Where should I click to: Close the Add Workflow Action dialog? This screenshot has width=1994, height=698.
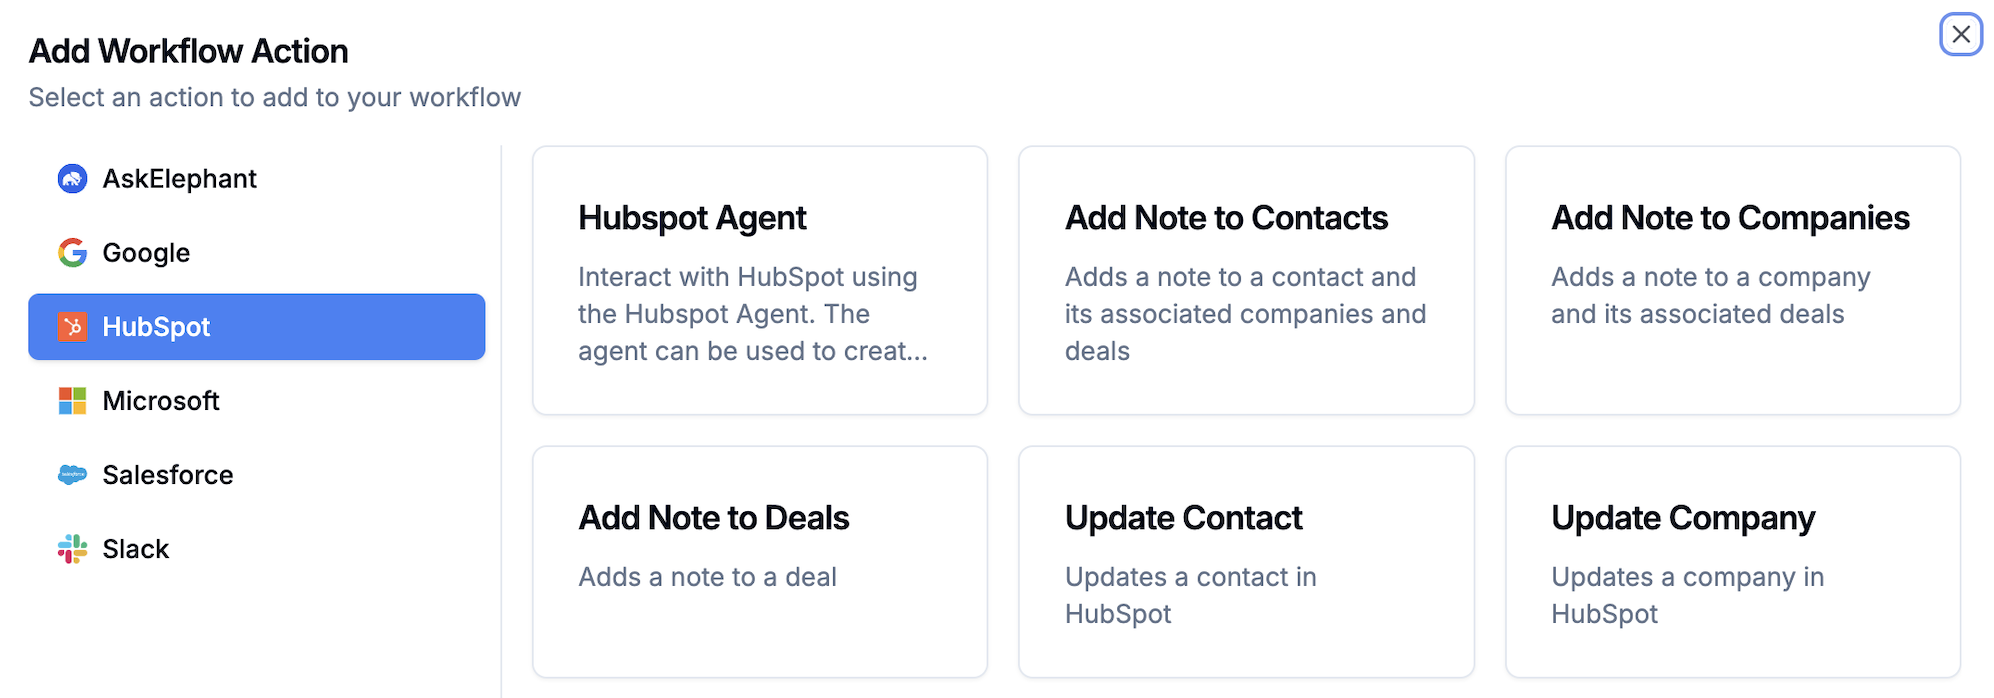[1960, 35]
